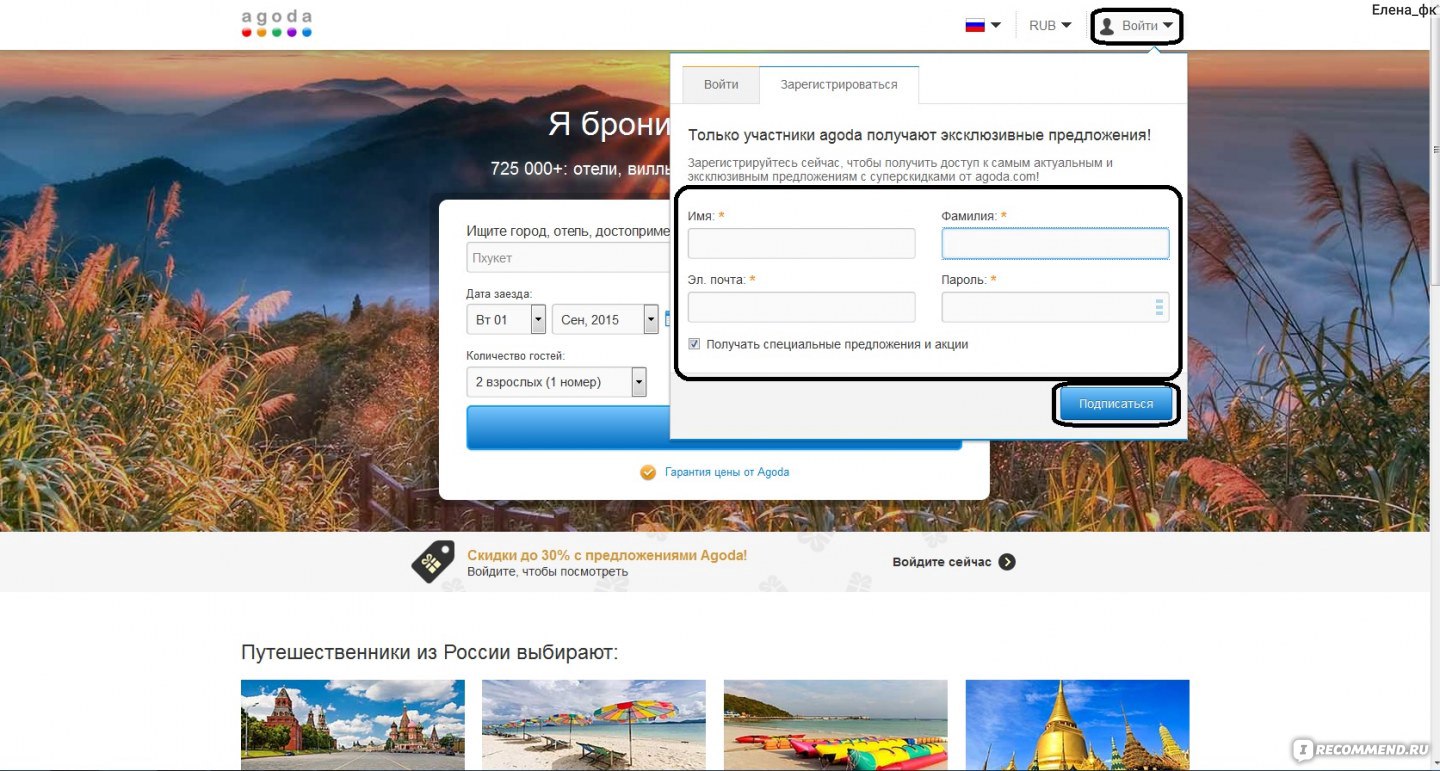This screenshot has width=1440, height=771.
Task: Select the Зарегистрироваться tab
Action: pos(839,84)
